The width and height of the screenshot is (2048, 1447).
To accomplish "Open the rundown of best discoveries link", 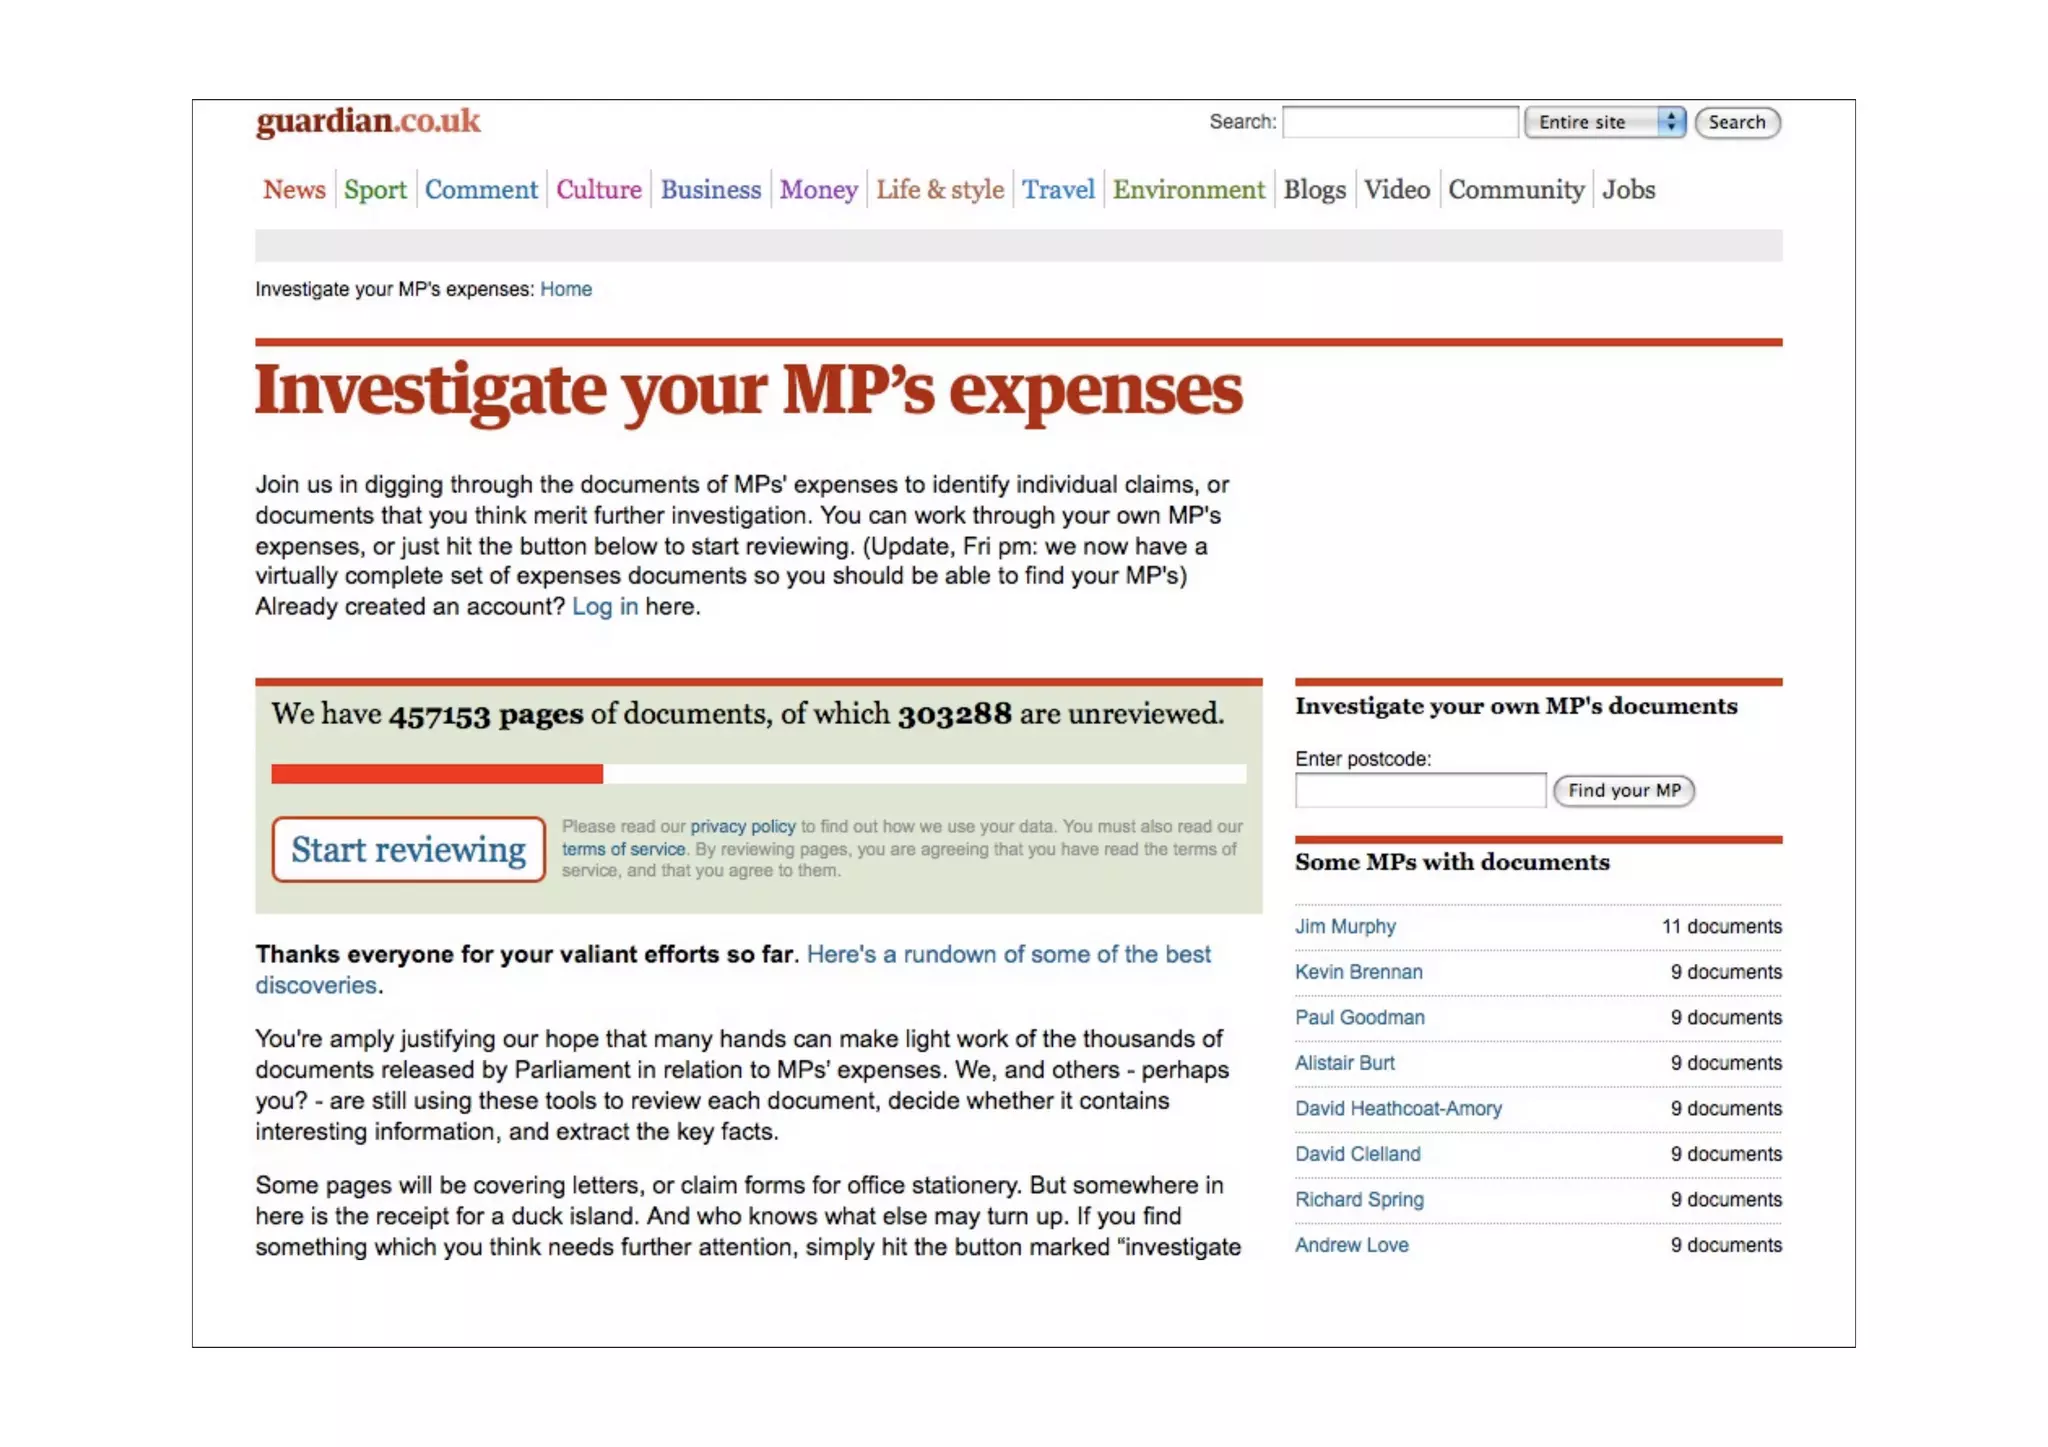I will tap(1008, 954).
